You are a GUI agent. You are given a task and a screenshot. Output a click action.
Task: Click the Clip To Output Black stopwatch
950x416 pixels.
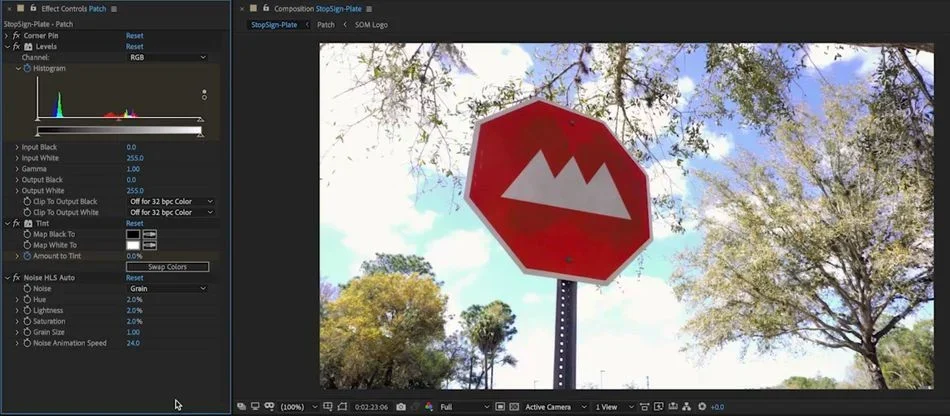pos(27,202)
